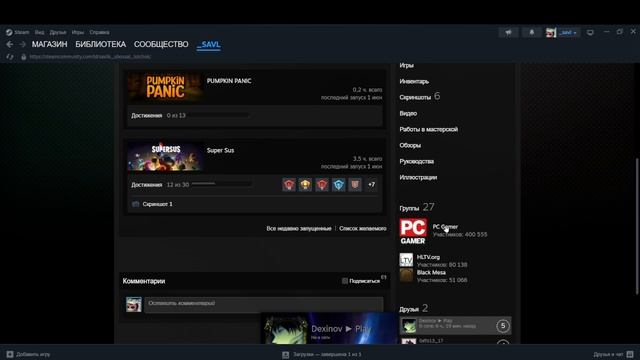
Task: Click second gold Super Sus achievement badge
Action: point(305,185)
